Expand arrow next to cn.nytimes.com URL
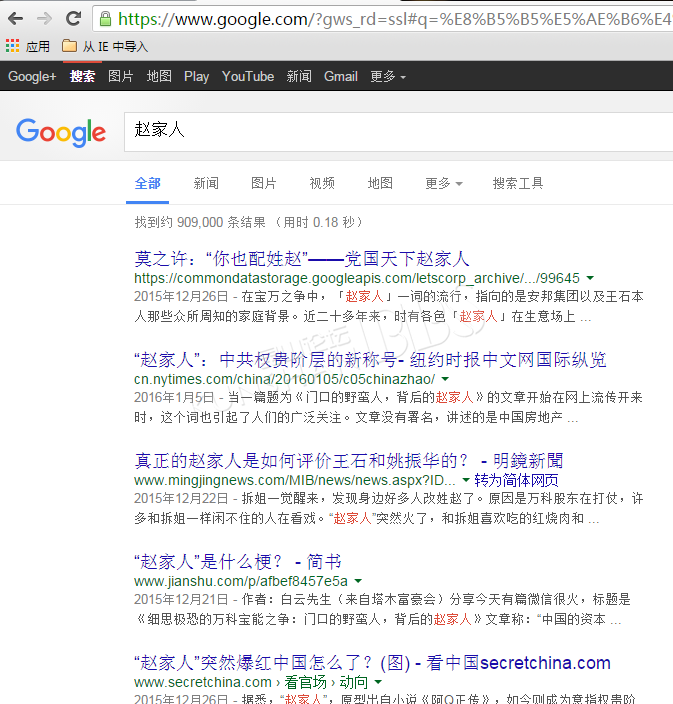Viewport: 673px width, 704px height. 445,379
